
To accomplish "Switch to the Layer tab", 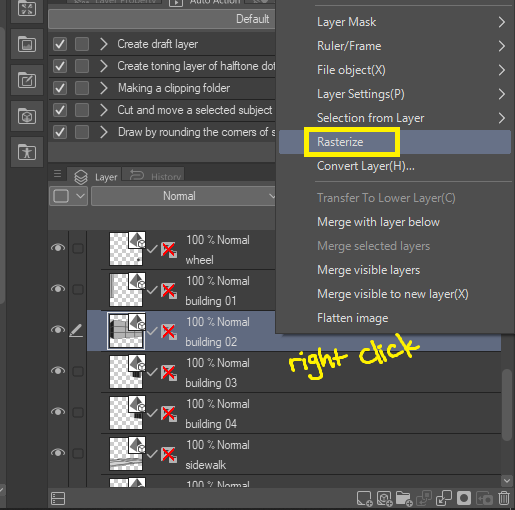I will click(95, 176).
